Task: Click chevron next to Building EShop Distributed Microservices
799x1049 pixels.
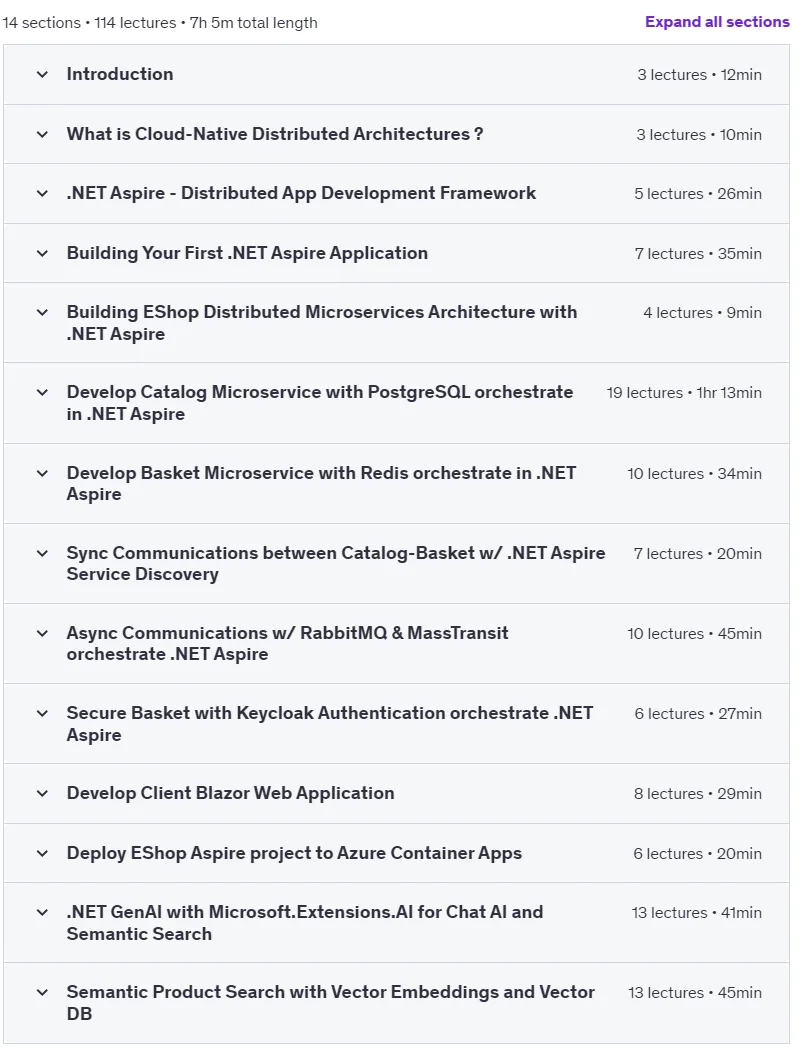Action: (x=42, y=312)
